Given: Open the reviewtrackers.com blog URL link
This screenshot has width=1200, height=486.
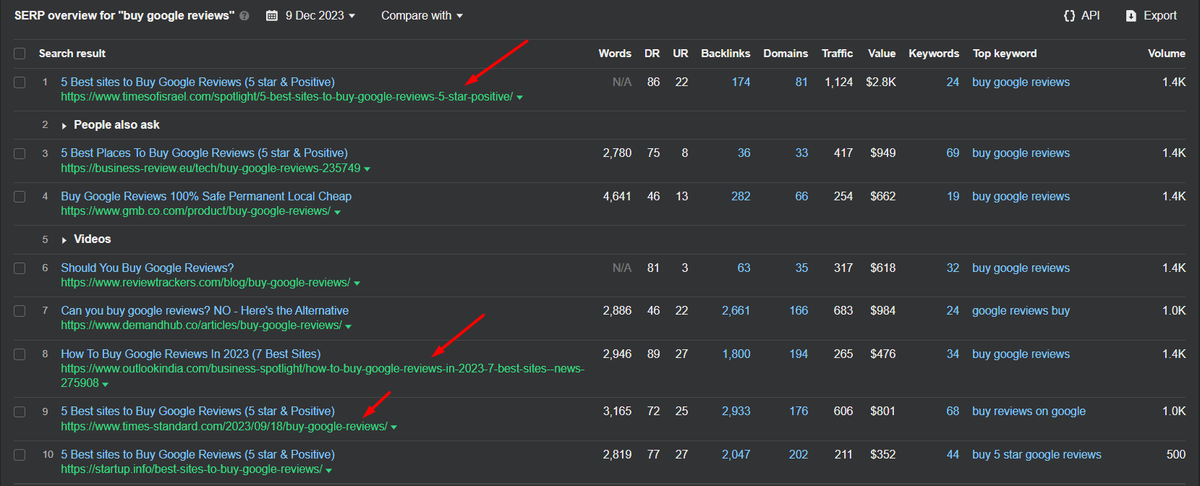Looking at the screenshot, I should (205, 283).
